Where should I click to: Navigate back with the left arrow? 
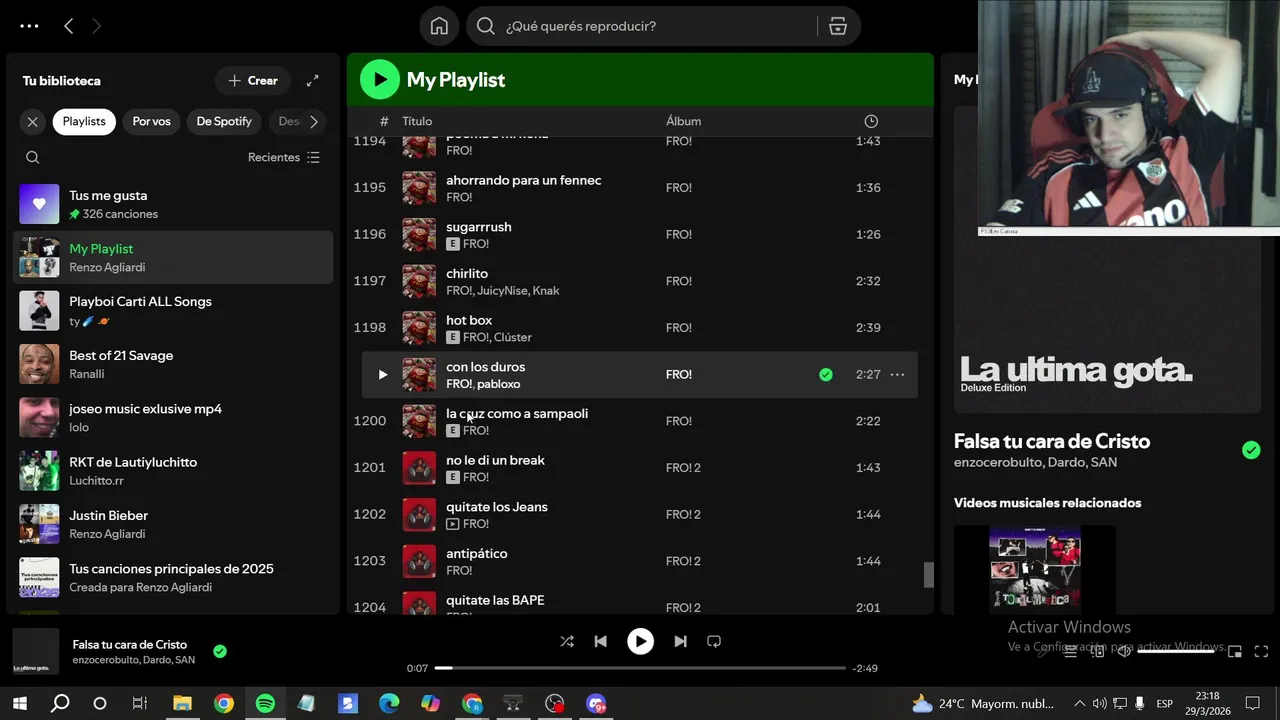click(68, 26)
